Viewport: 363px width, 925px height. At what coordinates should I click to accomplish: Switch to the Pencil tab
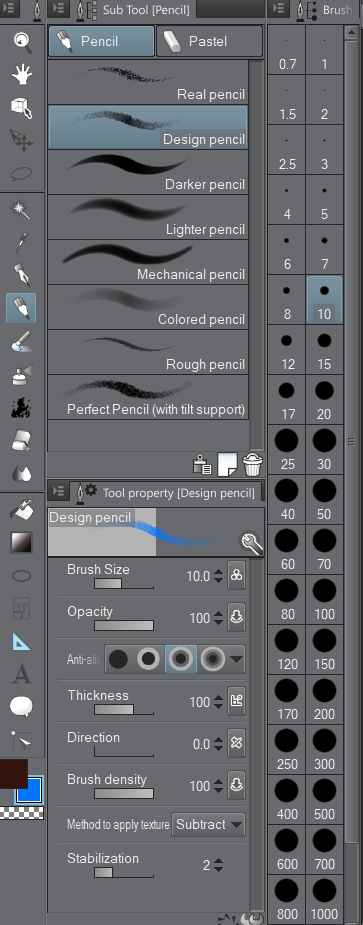click(x=101, y=41)
